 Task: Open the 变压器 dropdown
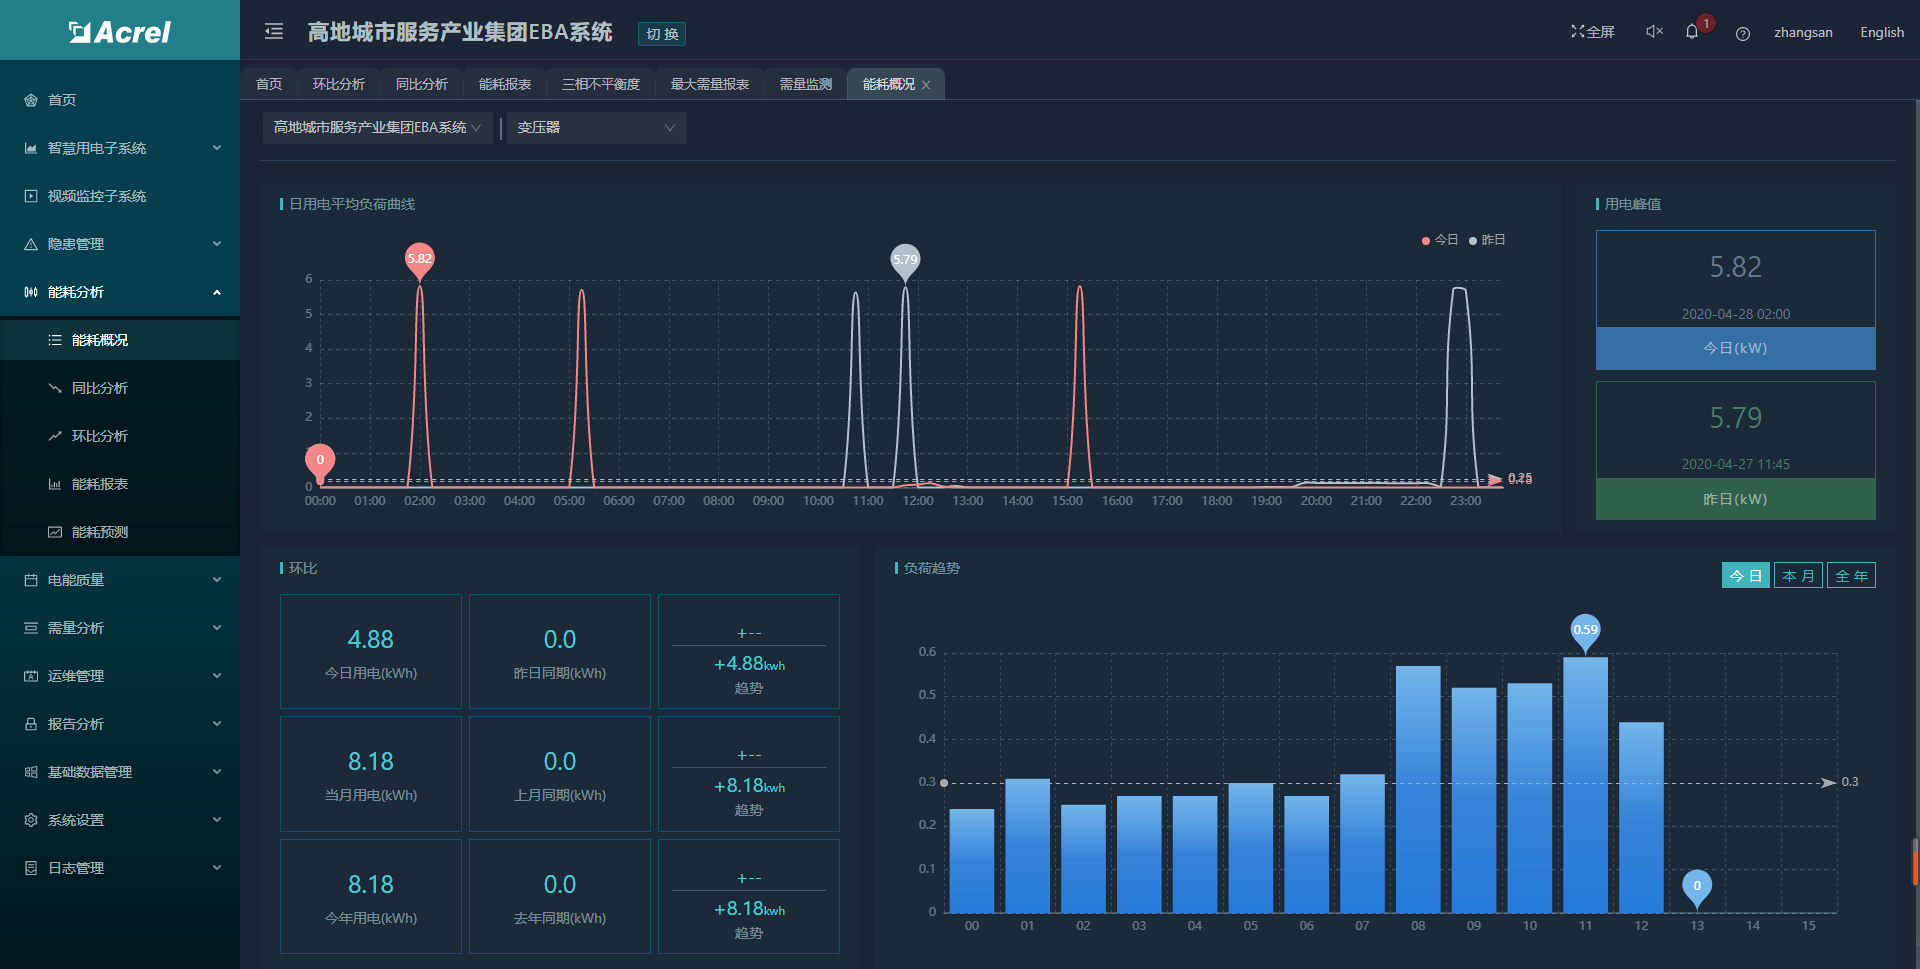point(596,128)
